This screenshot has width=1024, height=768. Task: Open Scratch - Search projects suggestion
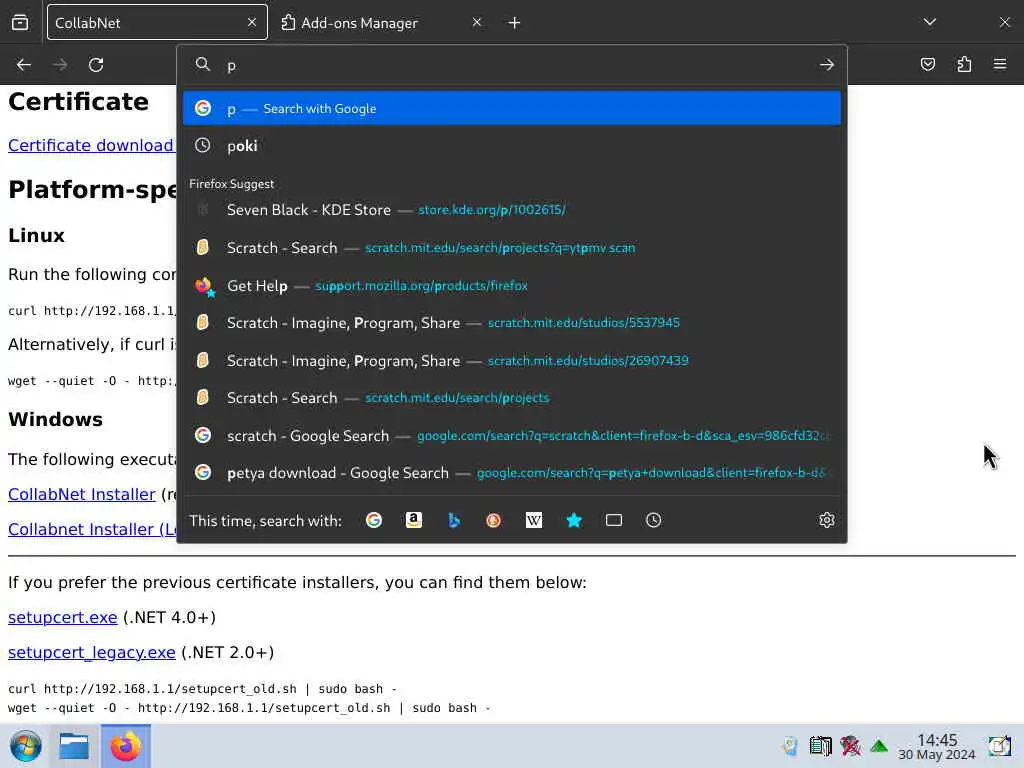pyautogui.click(x=512, y=398)
